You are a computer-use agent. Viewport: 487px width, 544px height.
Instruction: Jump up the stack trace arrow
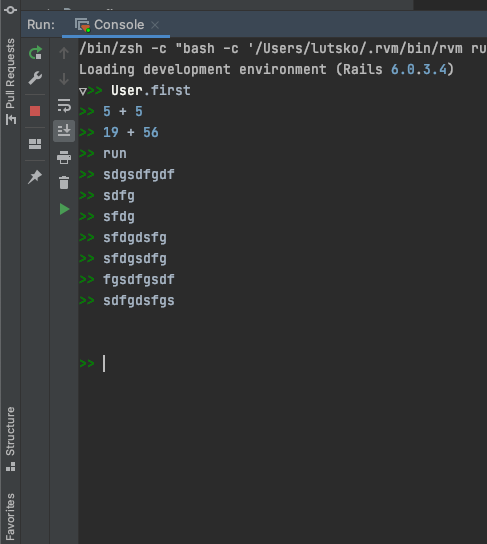coord(64,53)
